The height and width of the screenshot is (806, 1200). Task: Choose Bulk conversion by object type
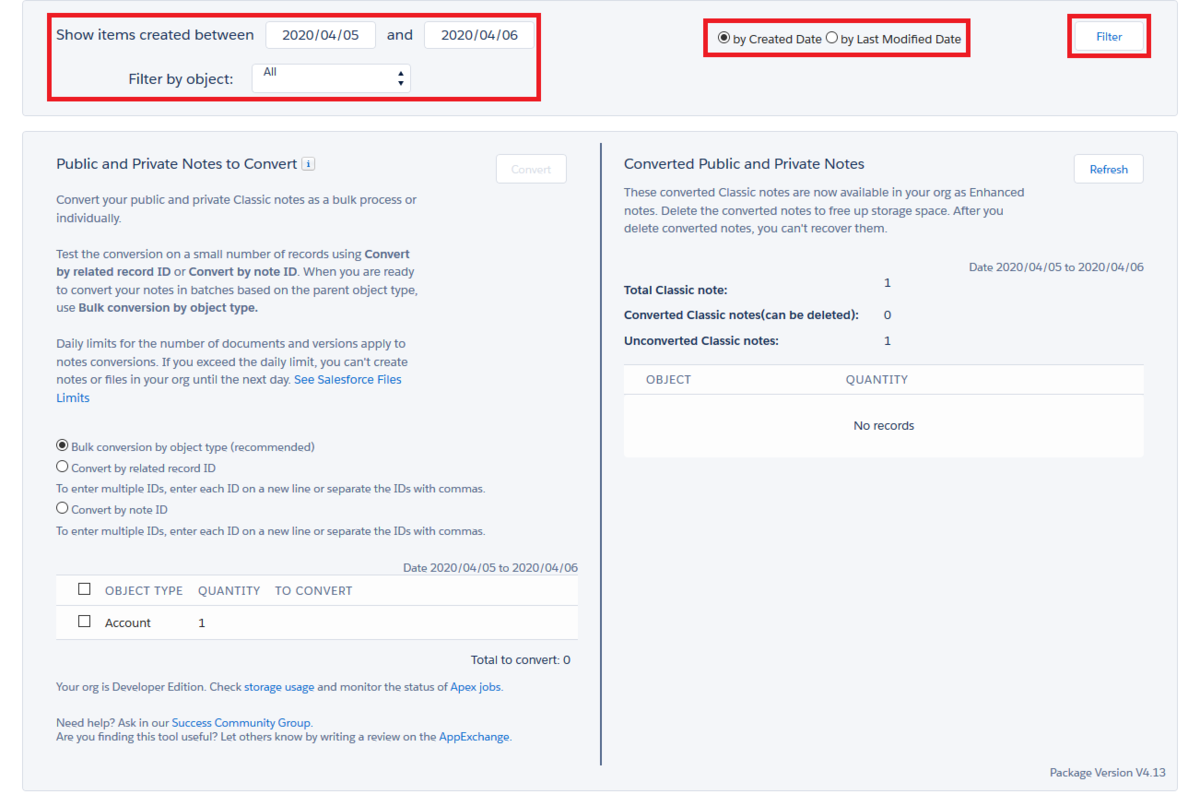click(x=62, y=445)
